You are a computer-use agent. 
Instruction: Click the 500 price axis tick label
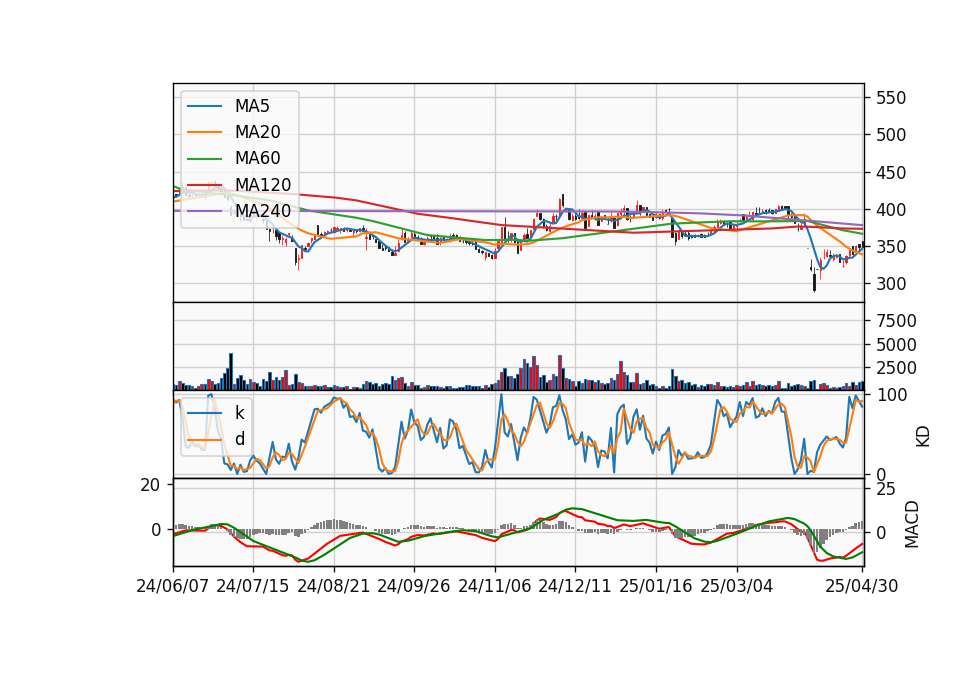(x=891, y=135)
